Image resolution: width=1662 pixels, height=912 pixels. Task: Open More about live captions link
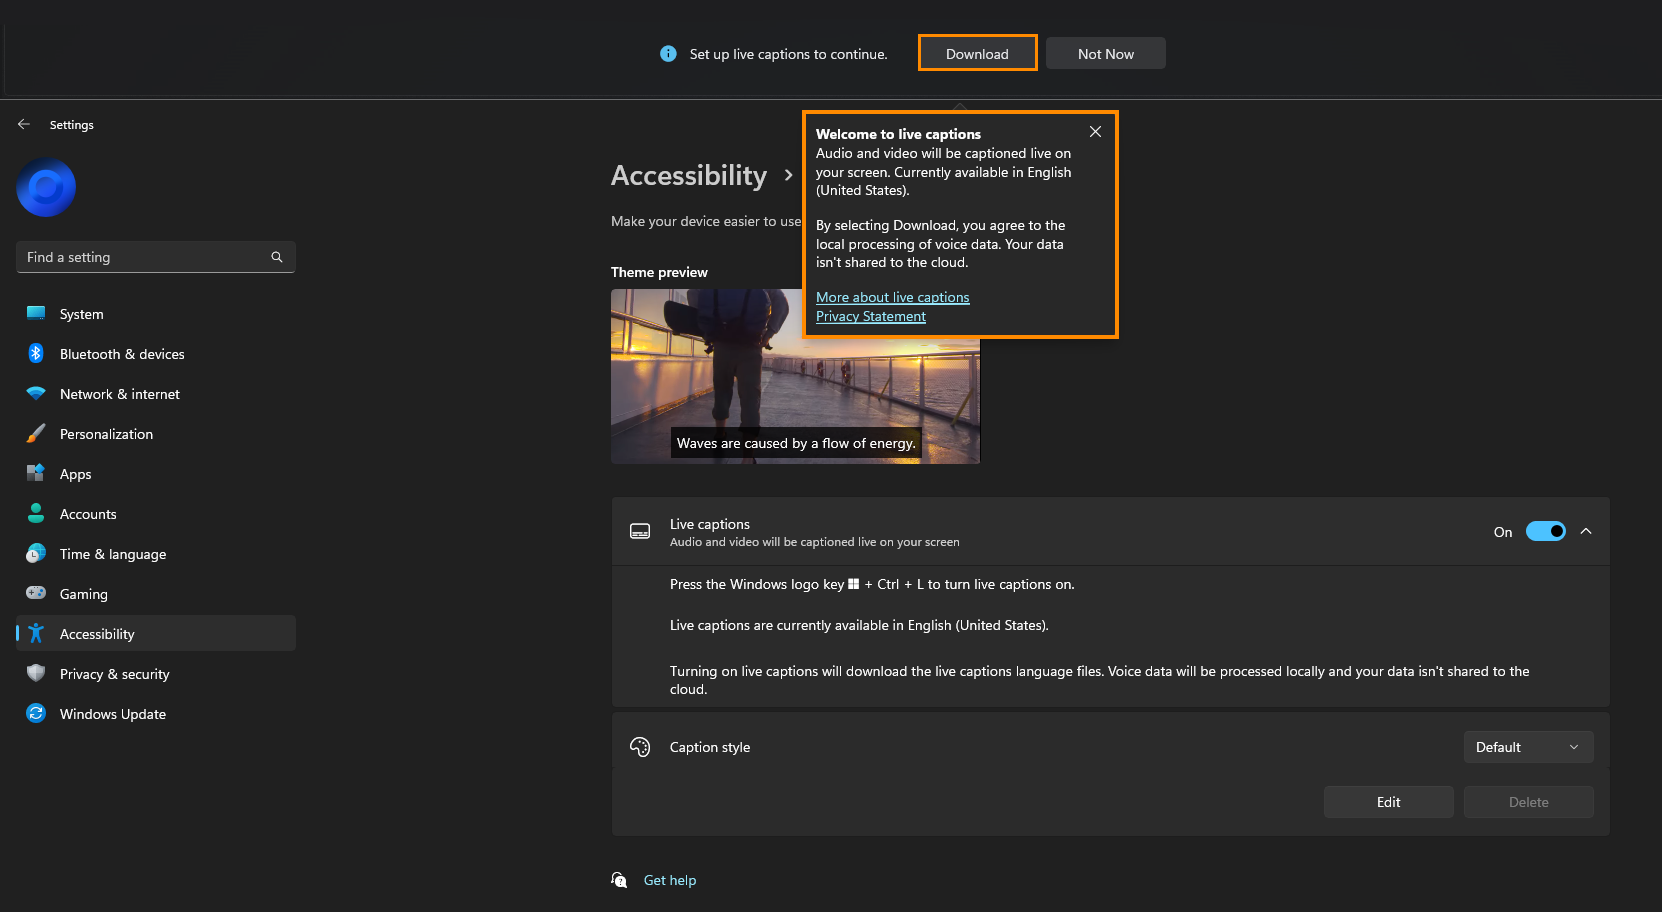[892, 297]
